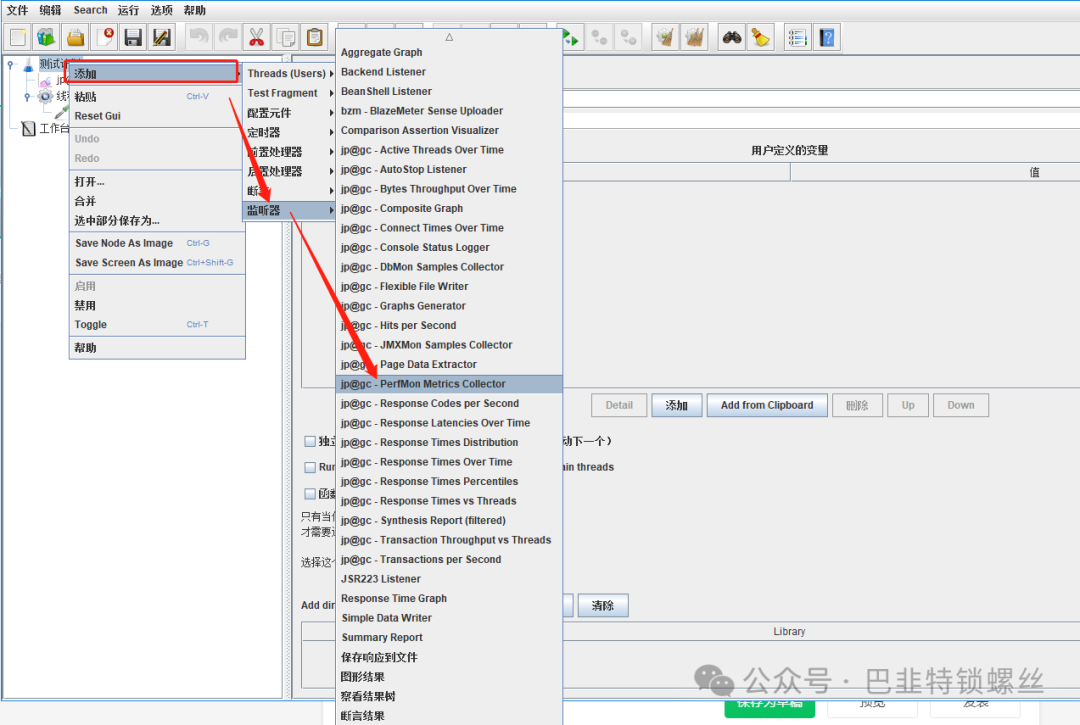
Task: Click the listener menu scroll-up triangle
Action: pos(449,37)
